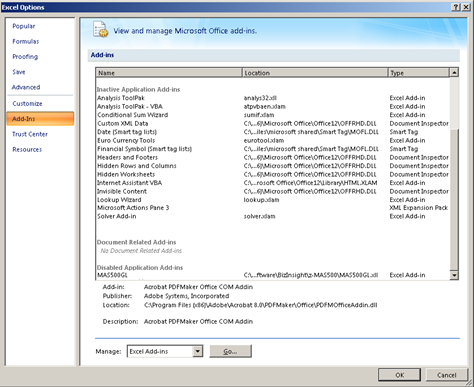
Task: Select the Add-Ins category
Action: click(40, 119)
